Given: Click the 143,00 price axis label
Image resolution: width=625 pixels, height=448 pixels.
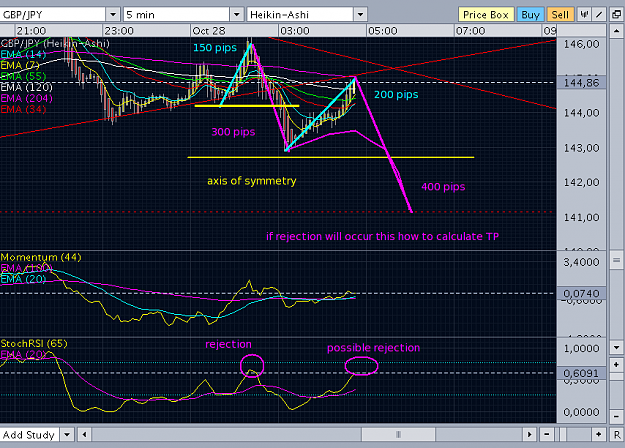Looking at the screenshot, I should tap(581, 148).
